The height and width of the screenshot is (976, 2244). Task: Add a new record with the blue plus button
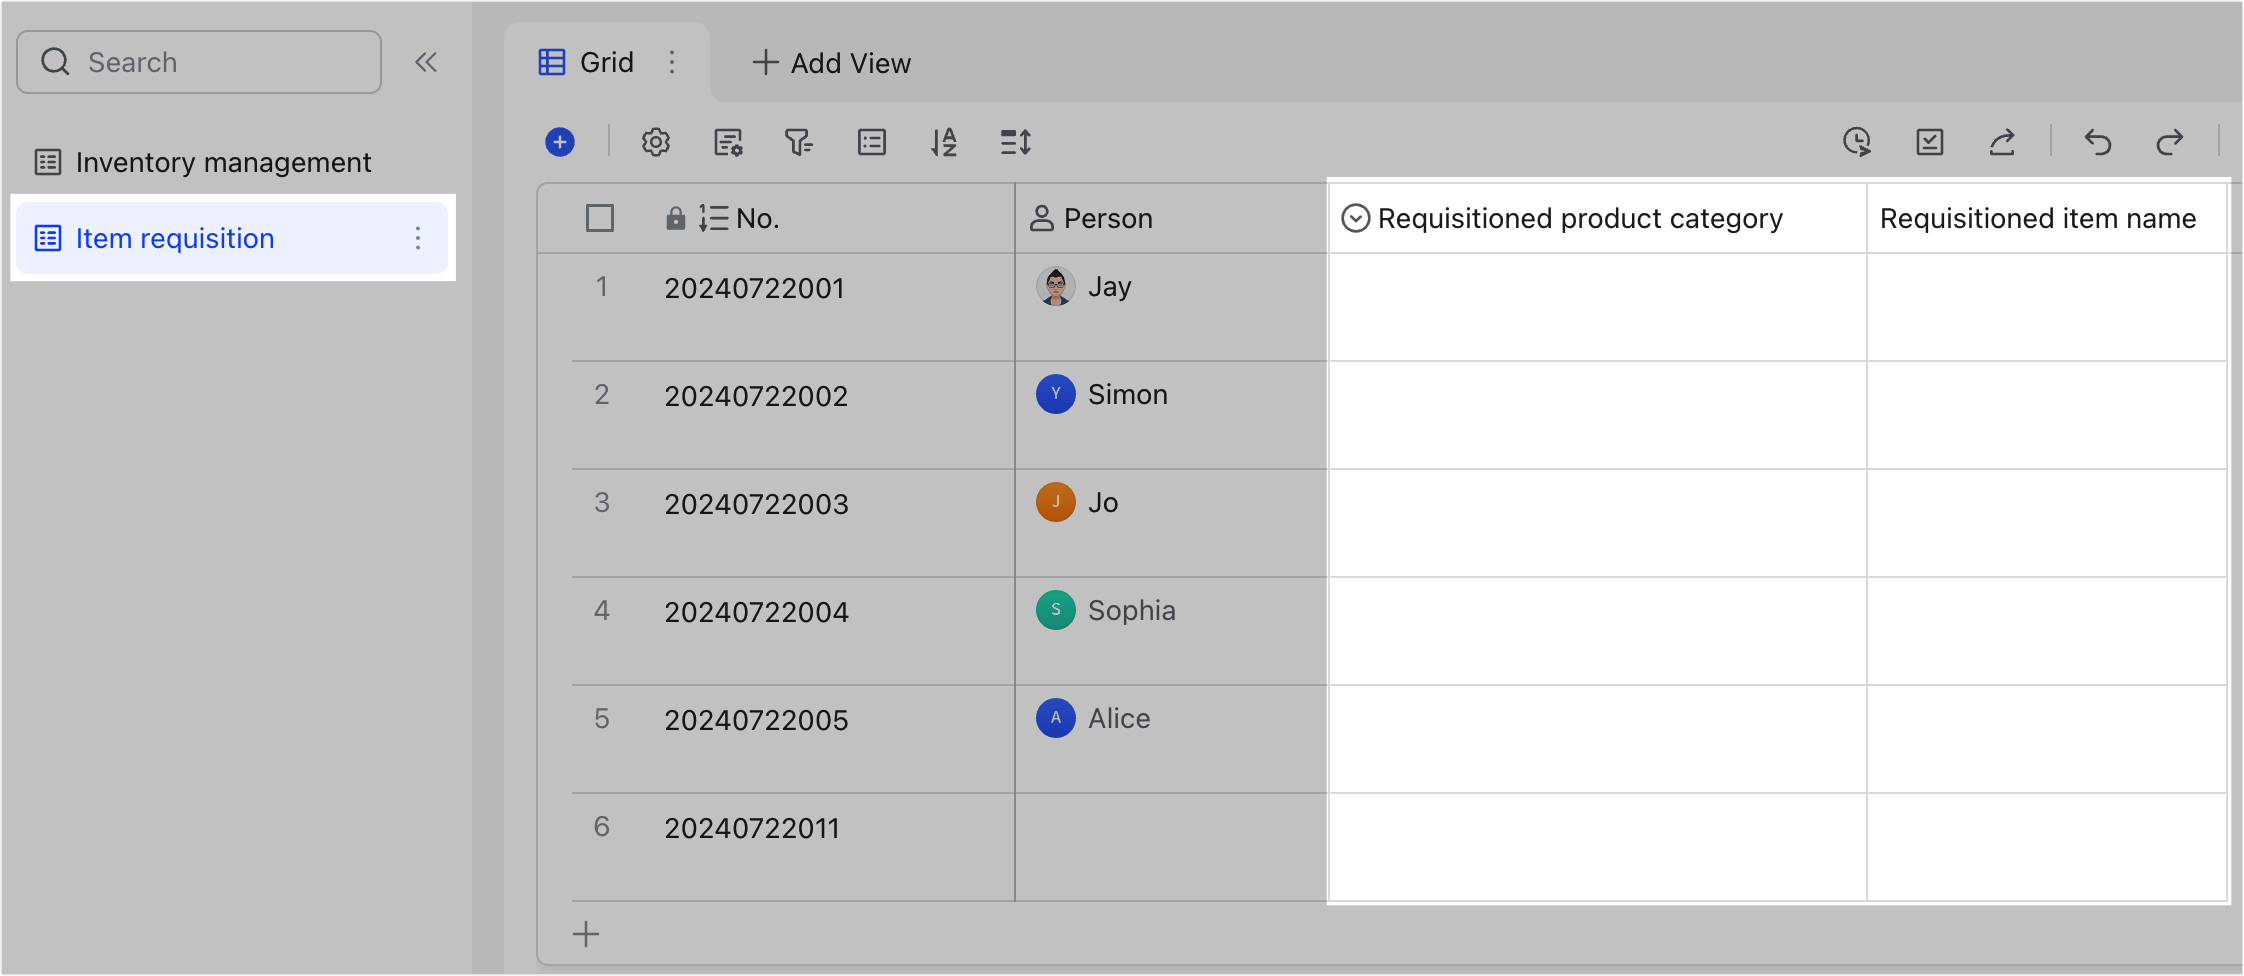tap(560, 142)
